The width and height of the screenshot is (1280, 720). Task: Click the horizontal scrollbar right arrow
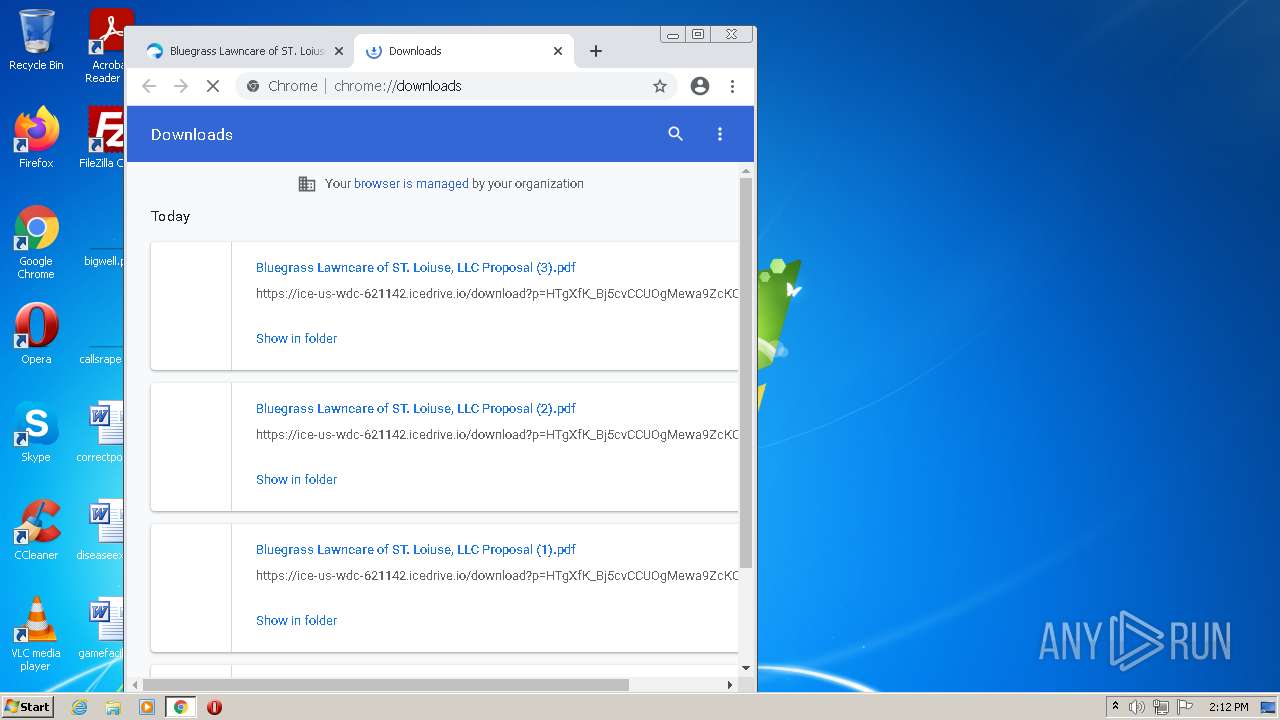[730, 685]
